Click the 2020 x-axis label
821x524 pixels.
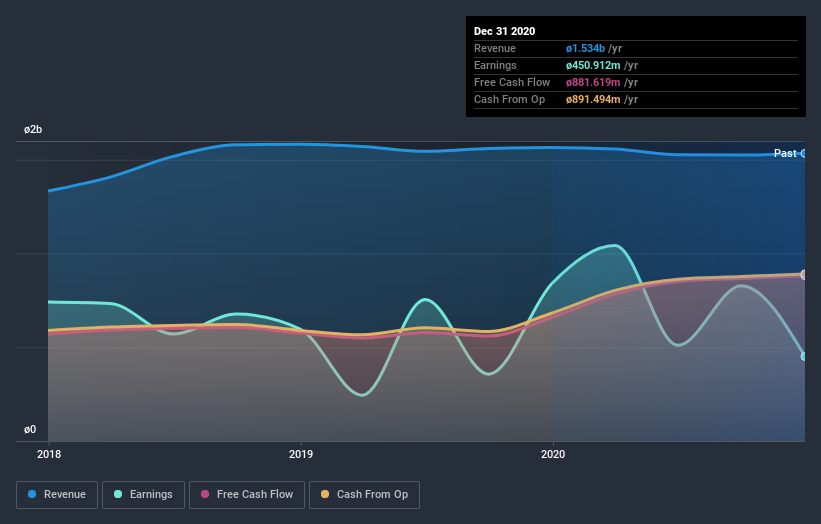coord(553,454)
